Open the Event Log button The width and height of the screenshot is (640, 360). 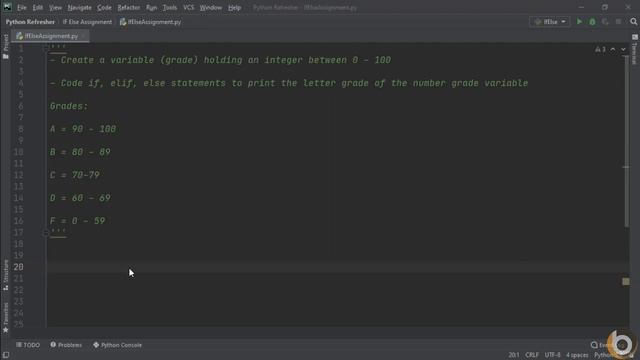pyautogui.click(x=608, y=345)
